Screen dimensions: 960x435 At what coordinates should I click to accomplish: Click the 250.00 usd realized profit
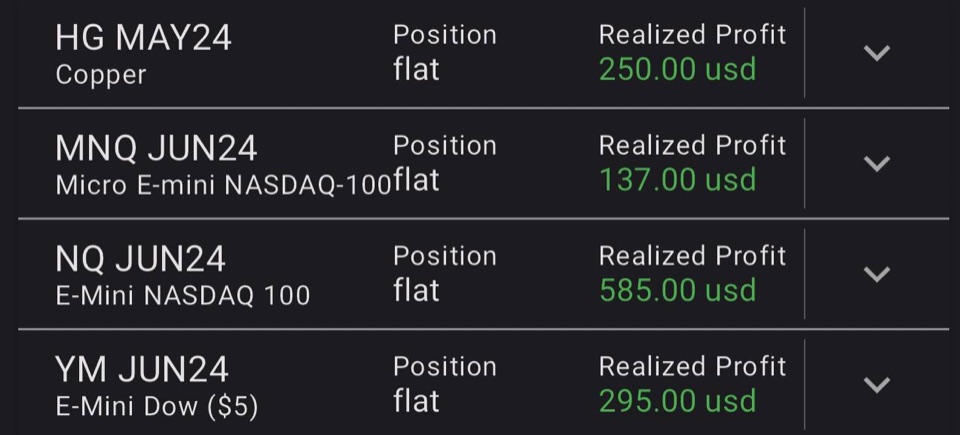(678, 69)
